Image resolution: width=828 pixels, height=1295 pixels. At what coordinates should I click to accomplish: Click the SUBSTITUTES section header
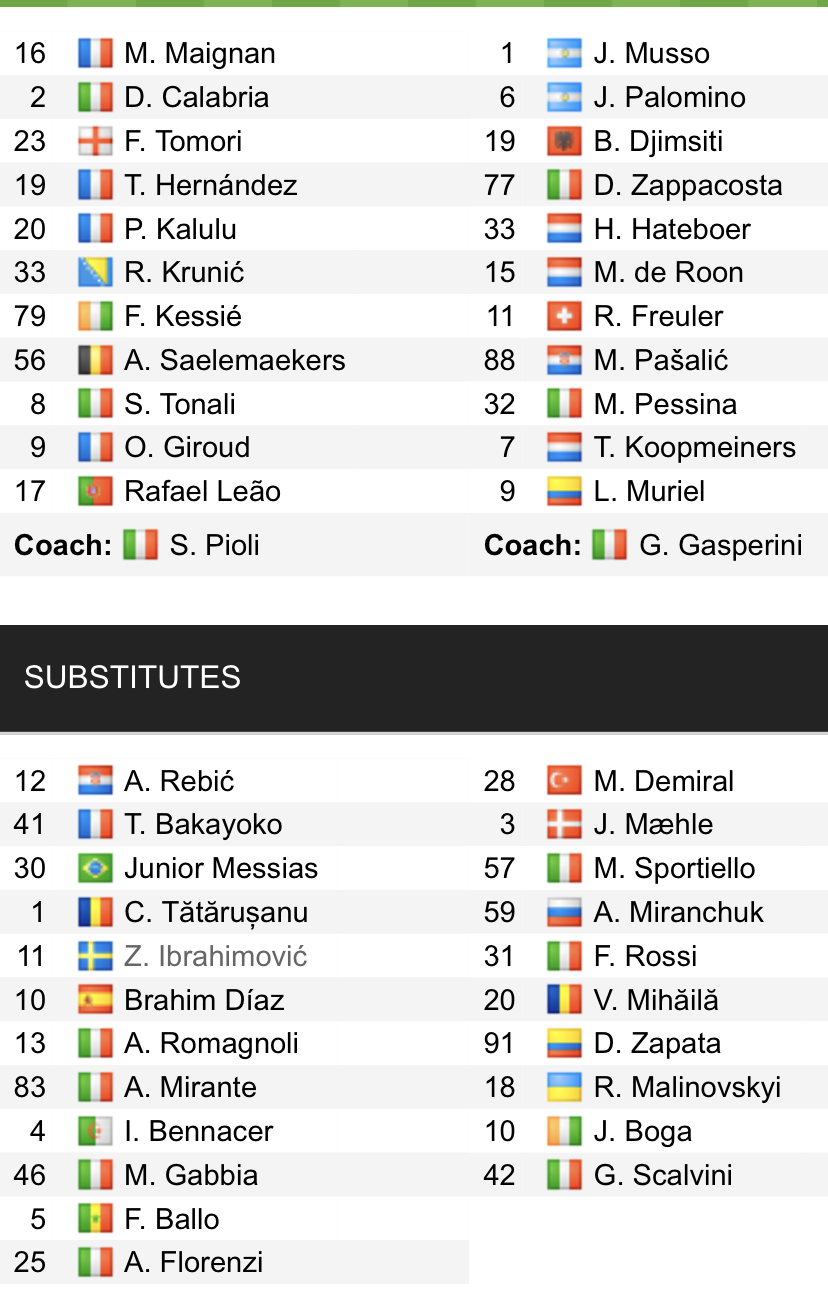pyautogui.click(x=414, y=678)
